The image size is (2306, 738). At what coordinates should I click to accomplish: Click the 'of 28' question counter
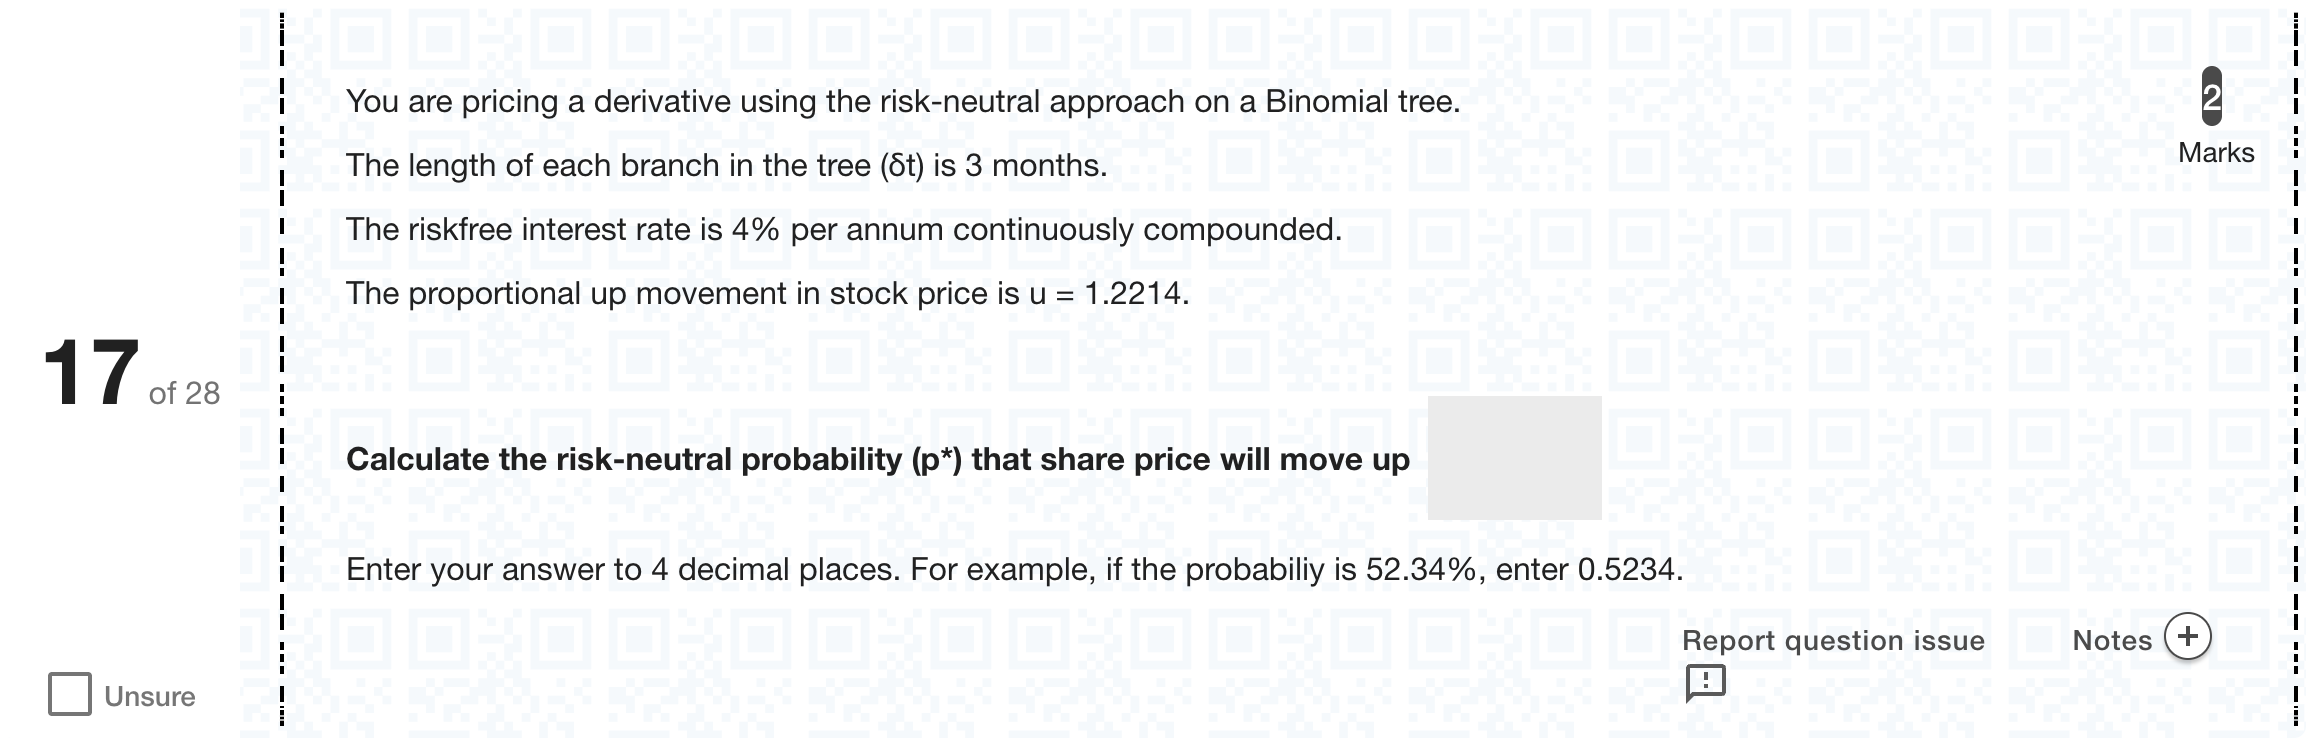pyautogui.click(x=184, y=393)
